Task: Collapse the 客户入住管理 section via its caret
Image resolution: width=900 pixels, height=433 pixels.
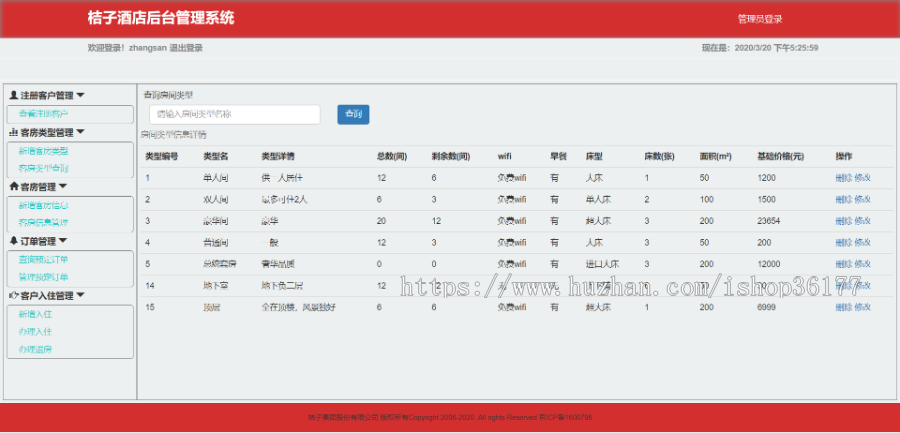Action: (x=80, y=295)
